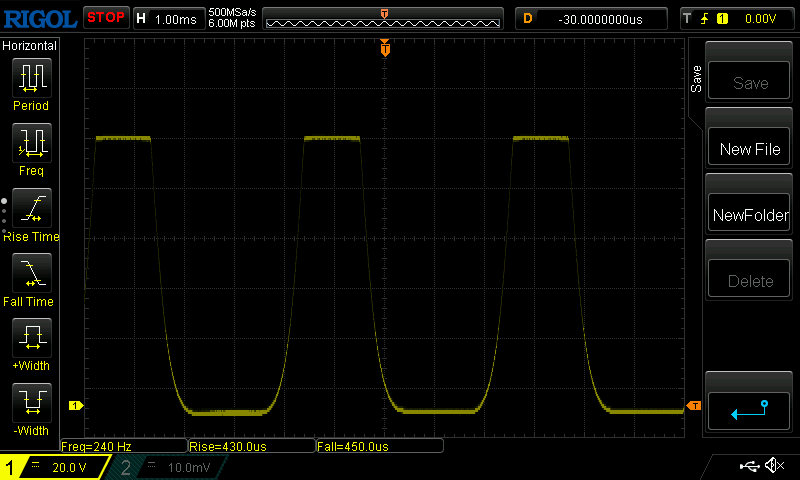The width and height of the screenshot is (800, 480).
Task: Click the orange D delay label
Action: point(528,19)
